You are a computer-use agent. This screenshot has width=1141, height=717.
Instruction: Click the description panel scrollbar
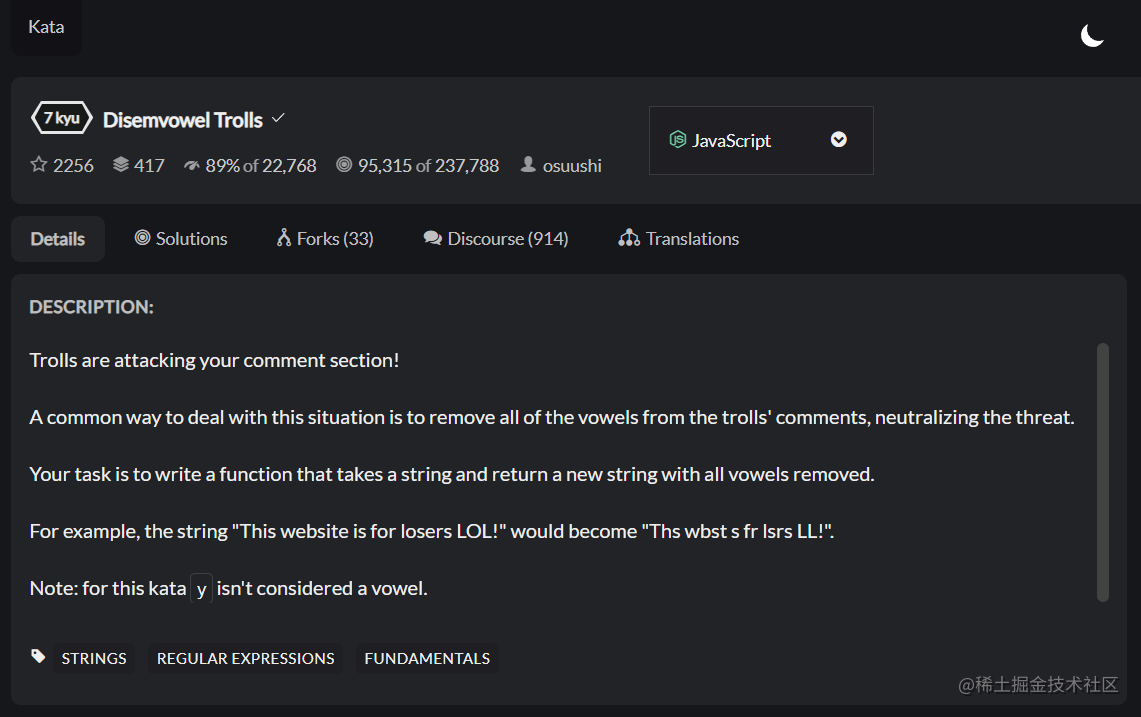(1102, 472)
